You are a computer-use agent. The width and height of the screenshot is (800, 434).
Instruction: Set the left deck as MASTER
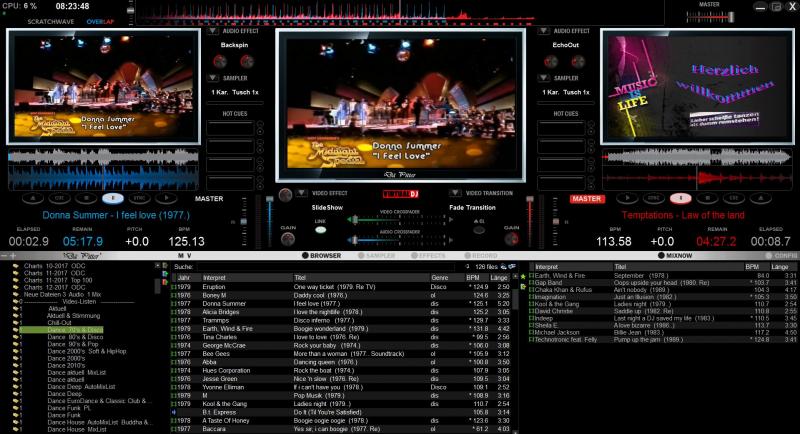(209, 198)
